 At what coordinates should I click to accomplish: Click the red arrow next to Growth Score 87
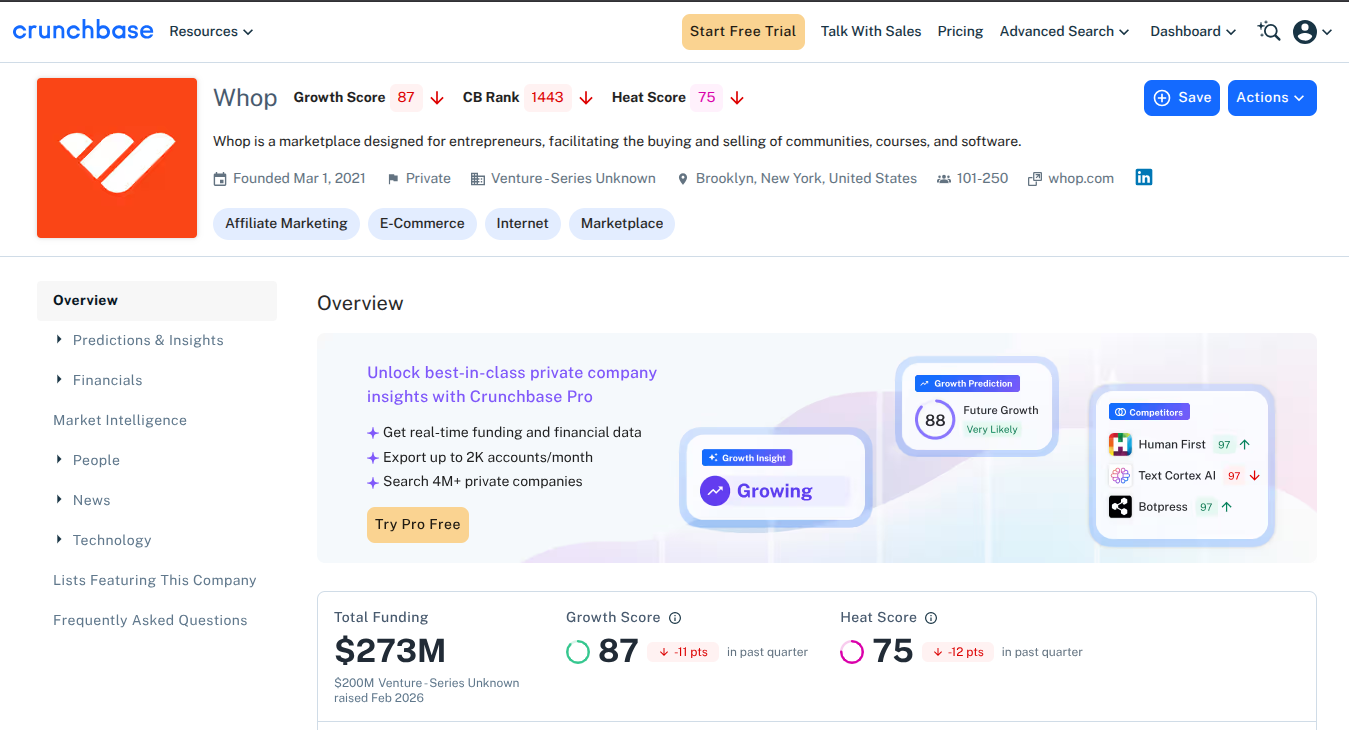tap(437, 98)
